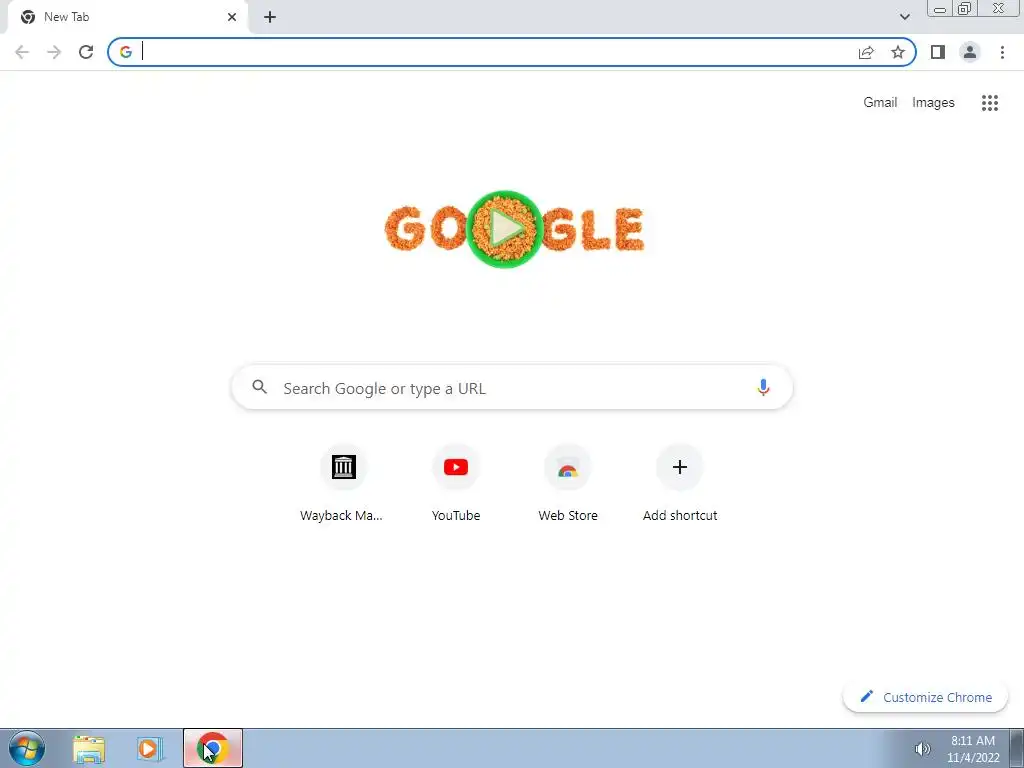
Task: Minimize the Chrome window
Action: click(x=940, y=9)
